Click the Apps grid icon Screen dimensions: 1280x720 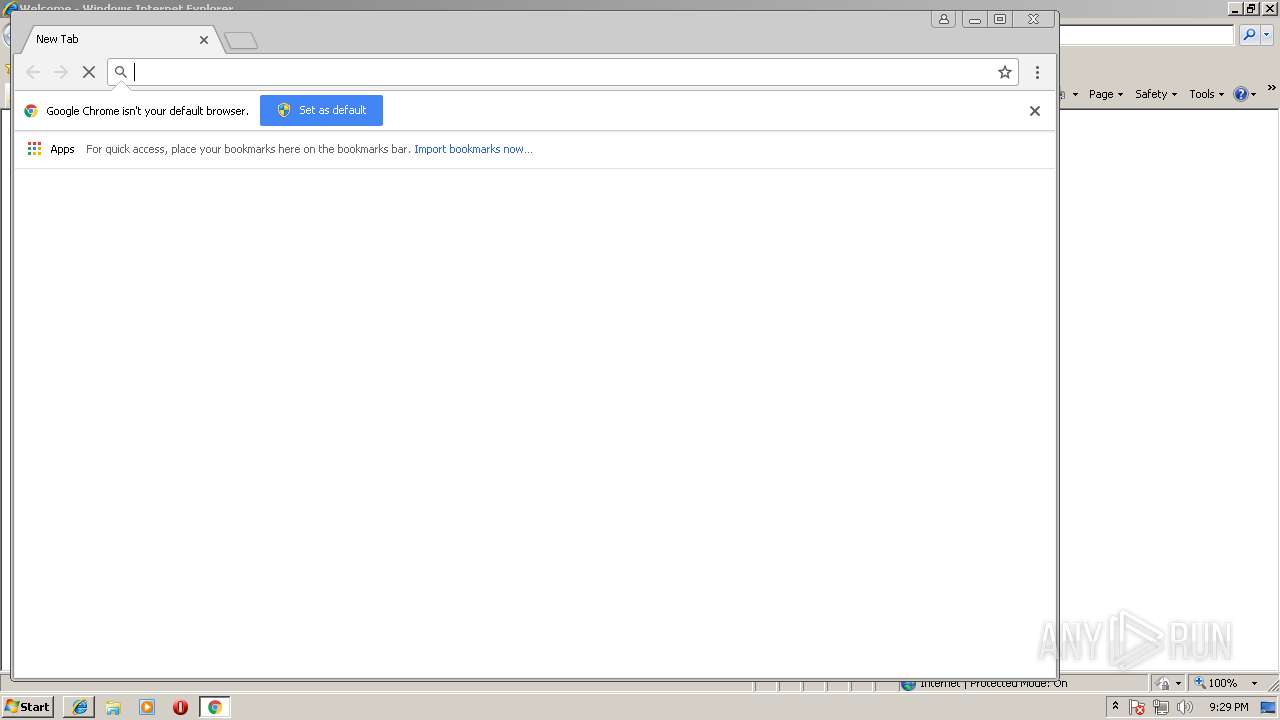[34, 149]
